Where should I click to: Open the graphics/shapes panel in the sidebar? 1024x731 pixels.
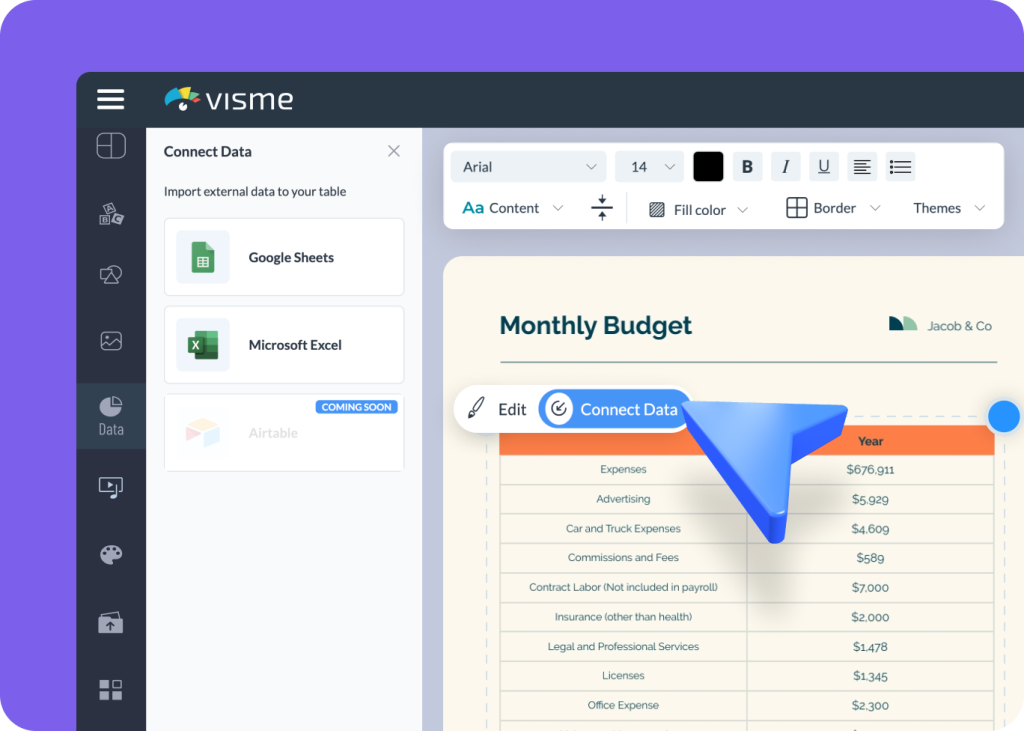pyautogui.click(x=110, y=273)
